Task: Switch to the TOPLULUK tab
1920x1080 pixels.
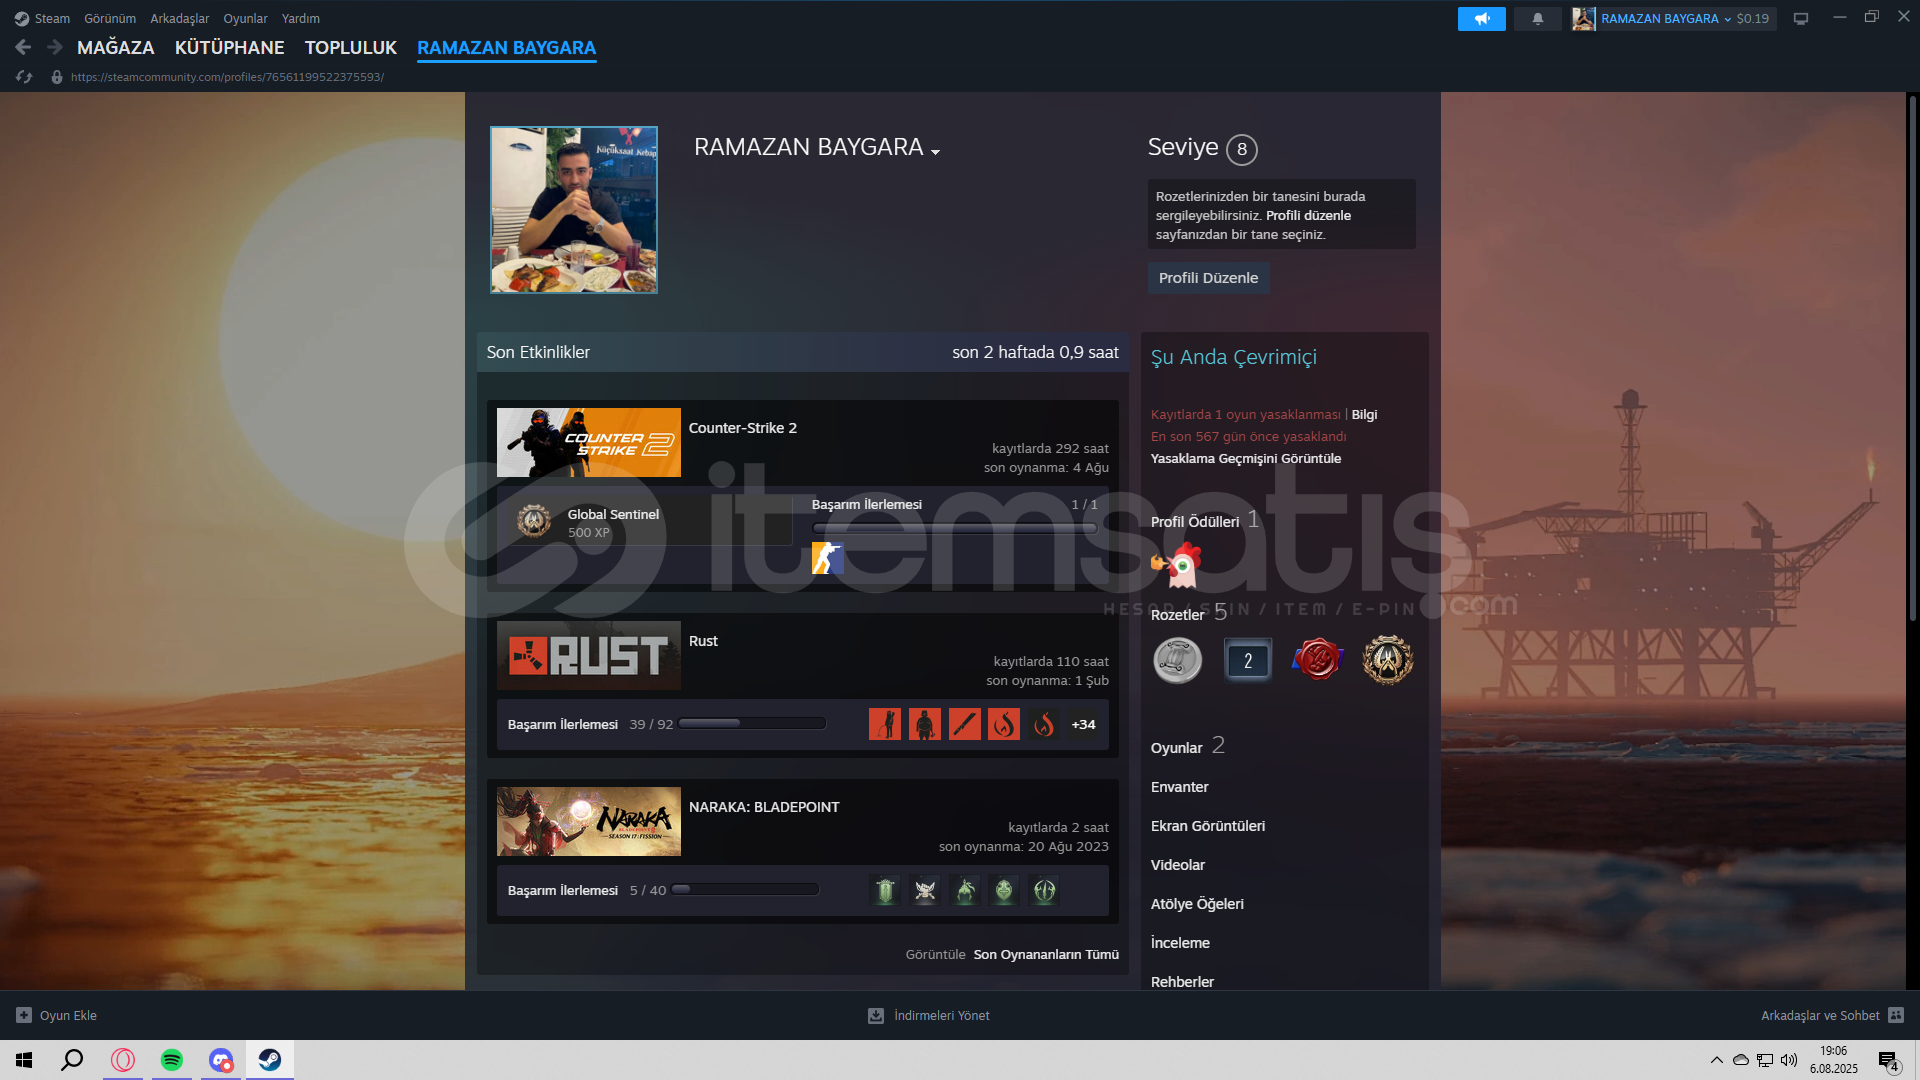Action: pos(351,47)
